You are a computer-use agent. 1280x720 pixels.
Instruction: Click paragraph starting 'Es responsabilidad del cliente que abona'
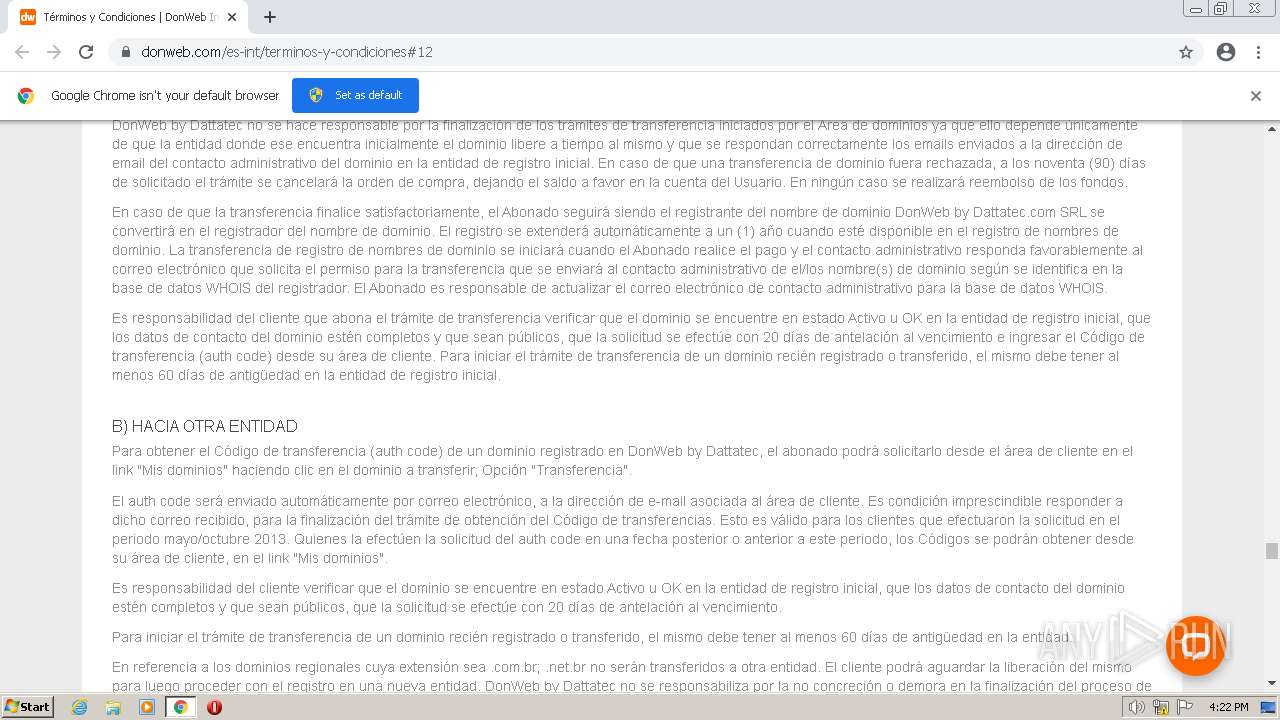[x=631, y=346]
